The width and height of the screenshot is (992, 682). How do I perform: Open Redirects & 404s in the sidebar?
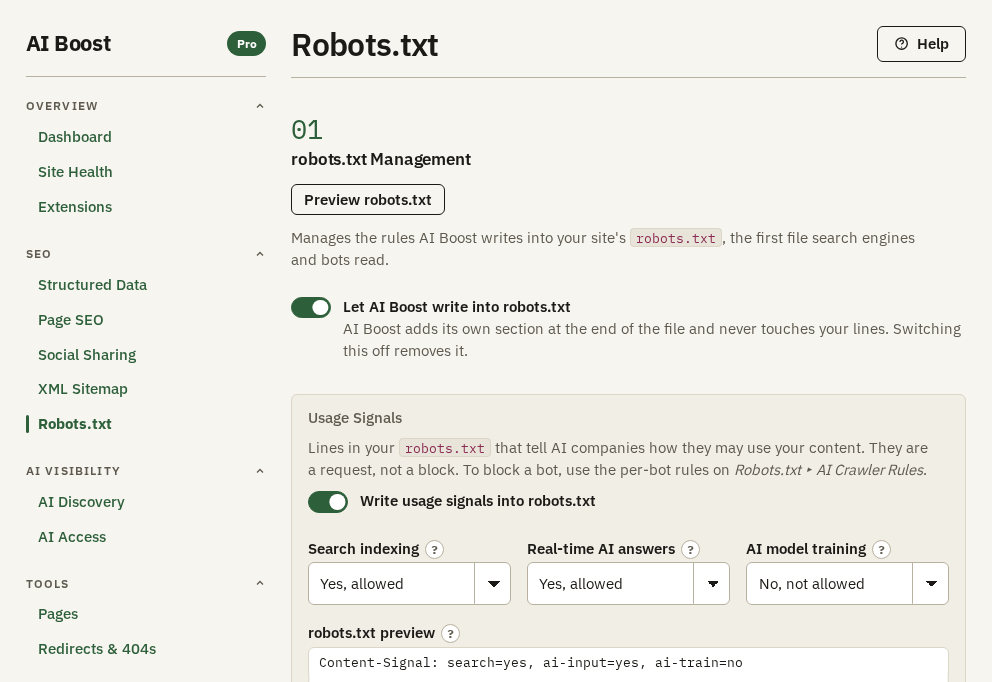tap(97, 649)
